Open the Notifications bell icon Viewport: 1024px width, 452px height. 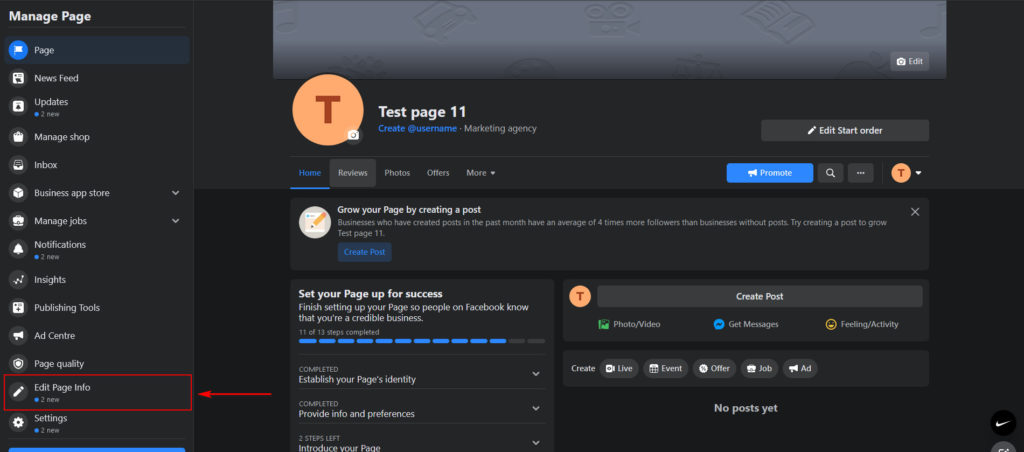pyautogui.click(x=18, y=249)
